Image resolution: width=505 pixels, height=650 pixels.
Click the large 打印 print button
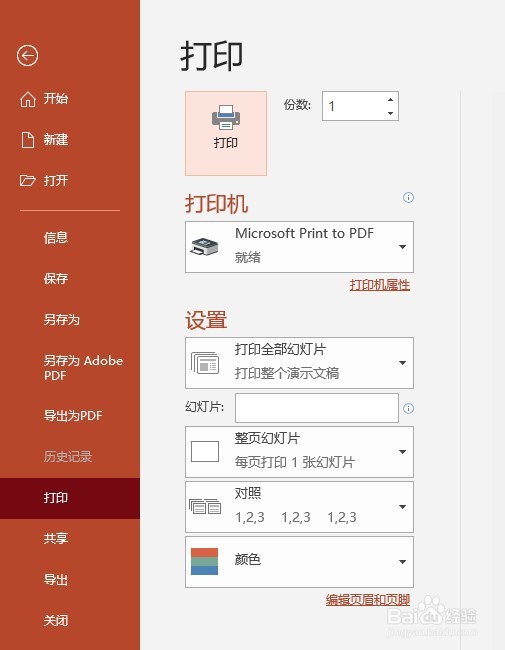226,133
